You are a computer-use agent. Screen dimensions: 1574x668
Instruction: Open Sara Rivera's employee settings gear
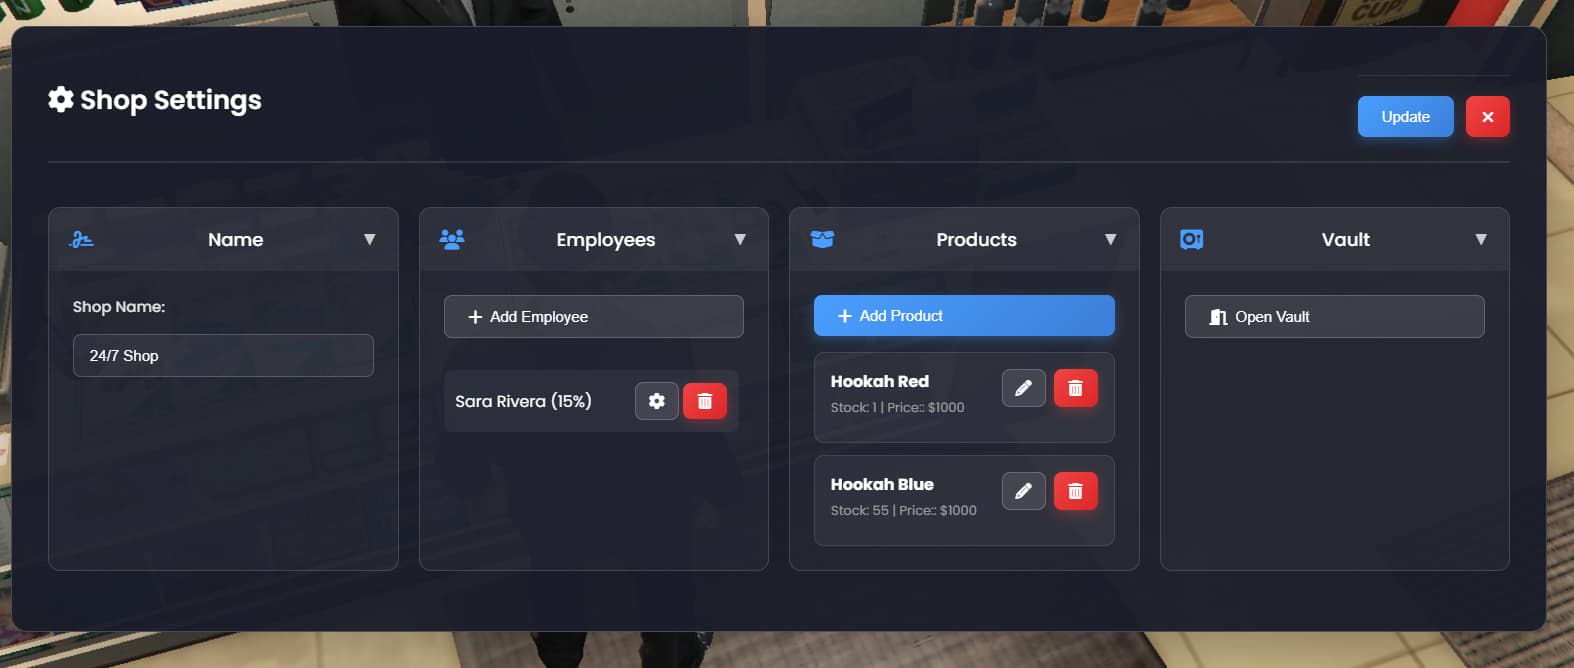click(x=657, y=401)
